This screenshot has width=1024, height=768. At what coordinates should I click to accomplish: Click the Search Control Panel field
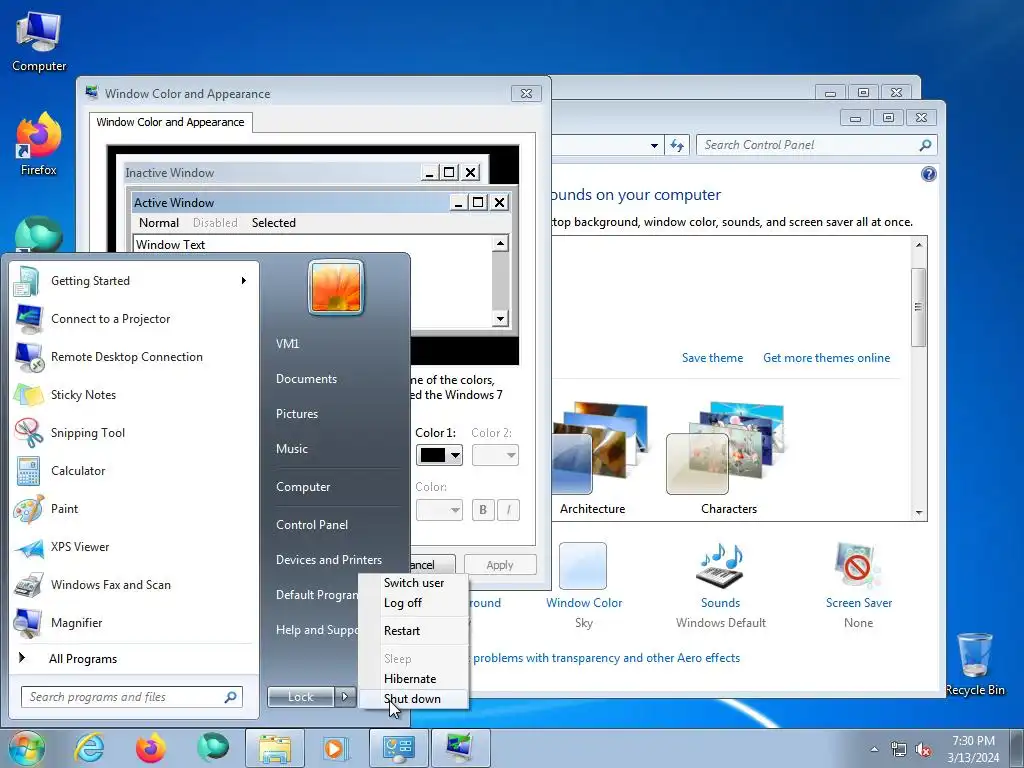tap(817, 145)
